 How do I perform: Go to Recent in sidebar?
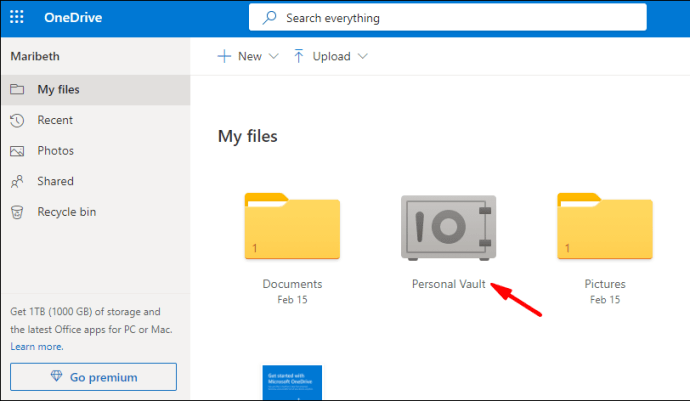55,120
